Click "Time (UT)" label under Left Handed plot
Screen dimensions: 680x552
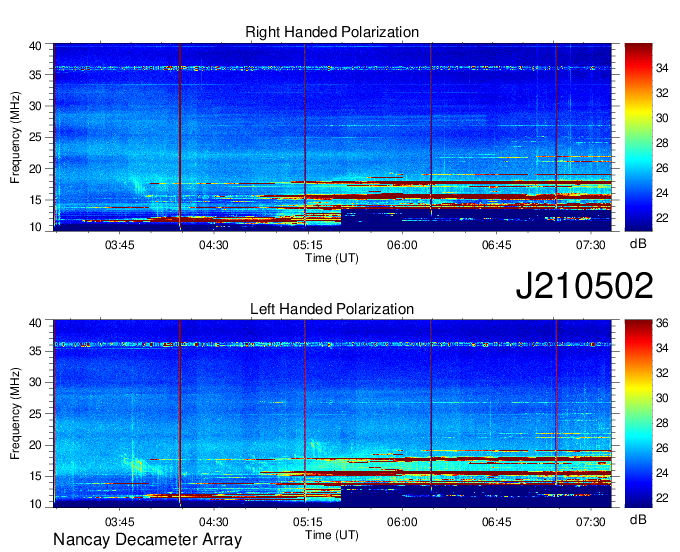point(332,535)
